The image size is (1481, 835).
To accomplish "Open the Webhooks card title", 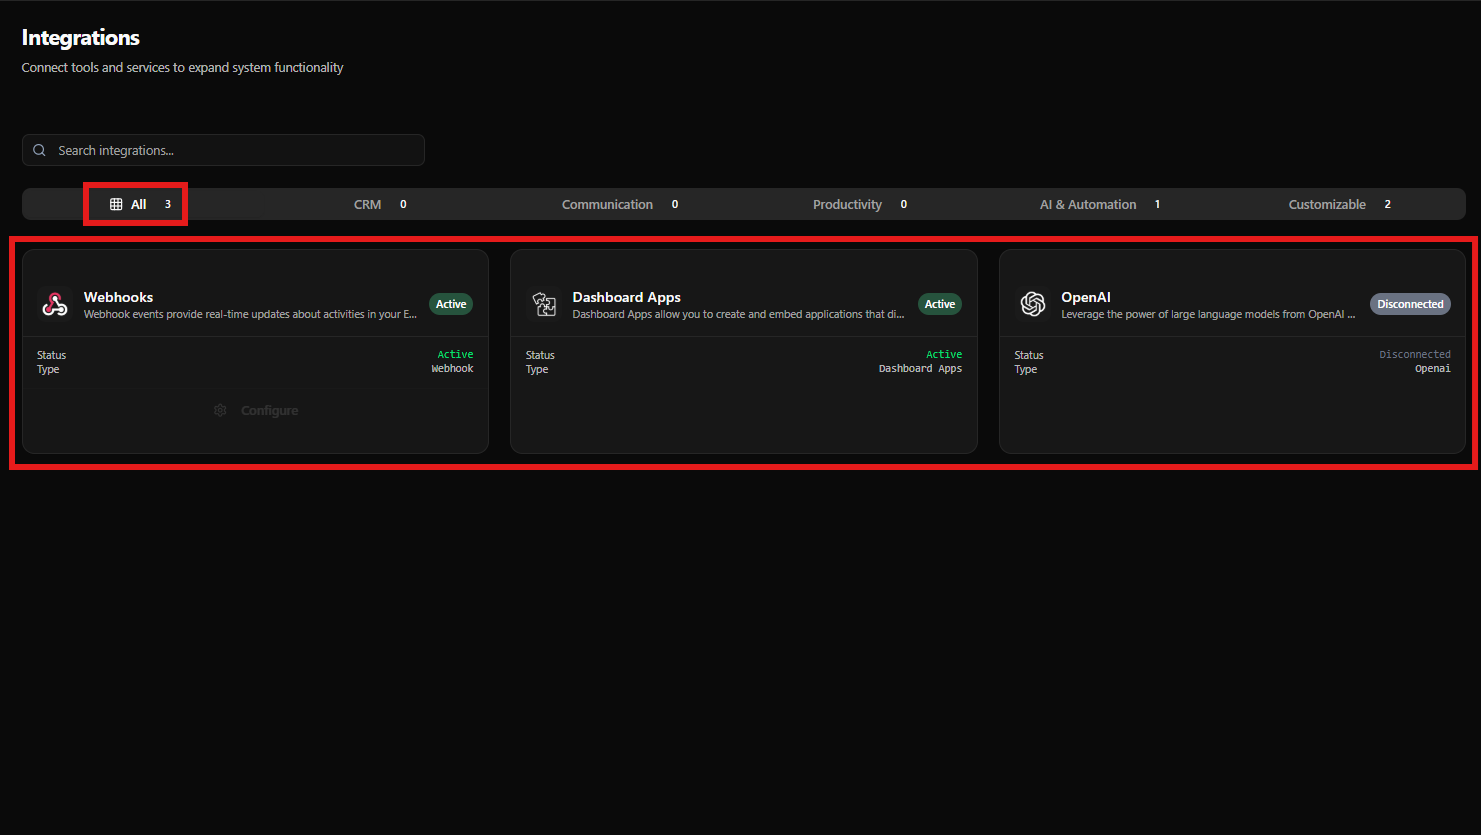I will [x=118, y=297].
